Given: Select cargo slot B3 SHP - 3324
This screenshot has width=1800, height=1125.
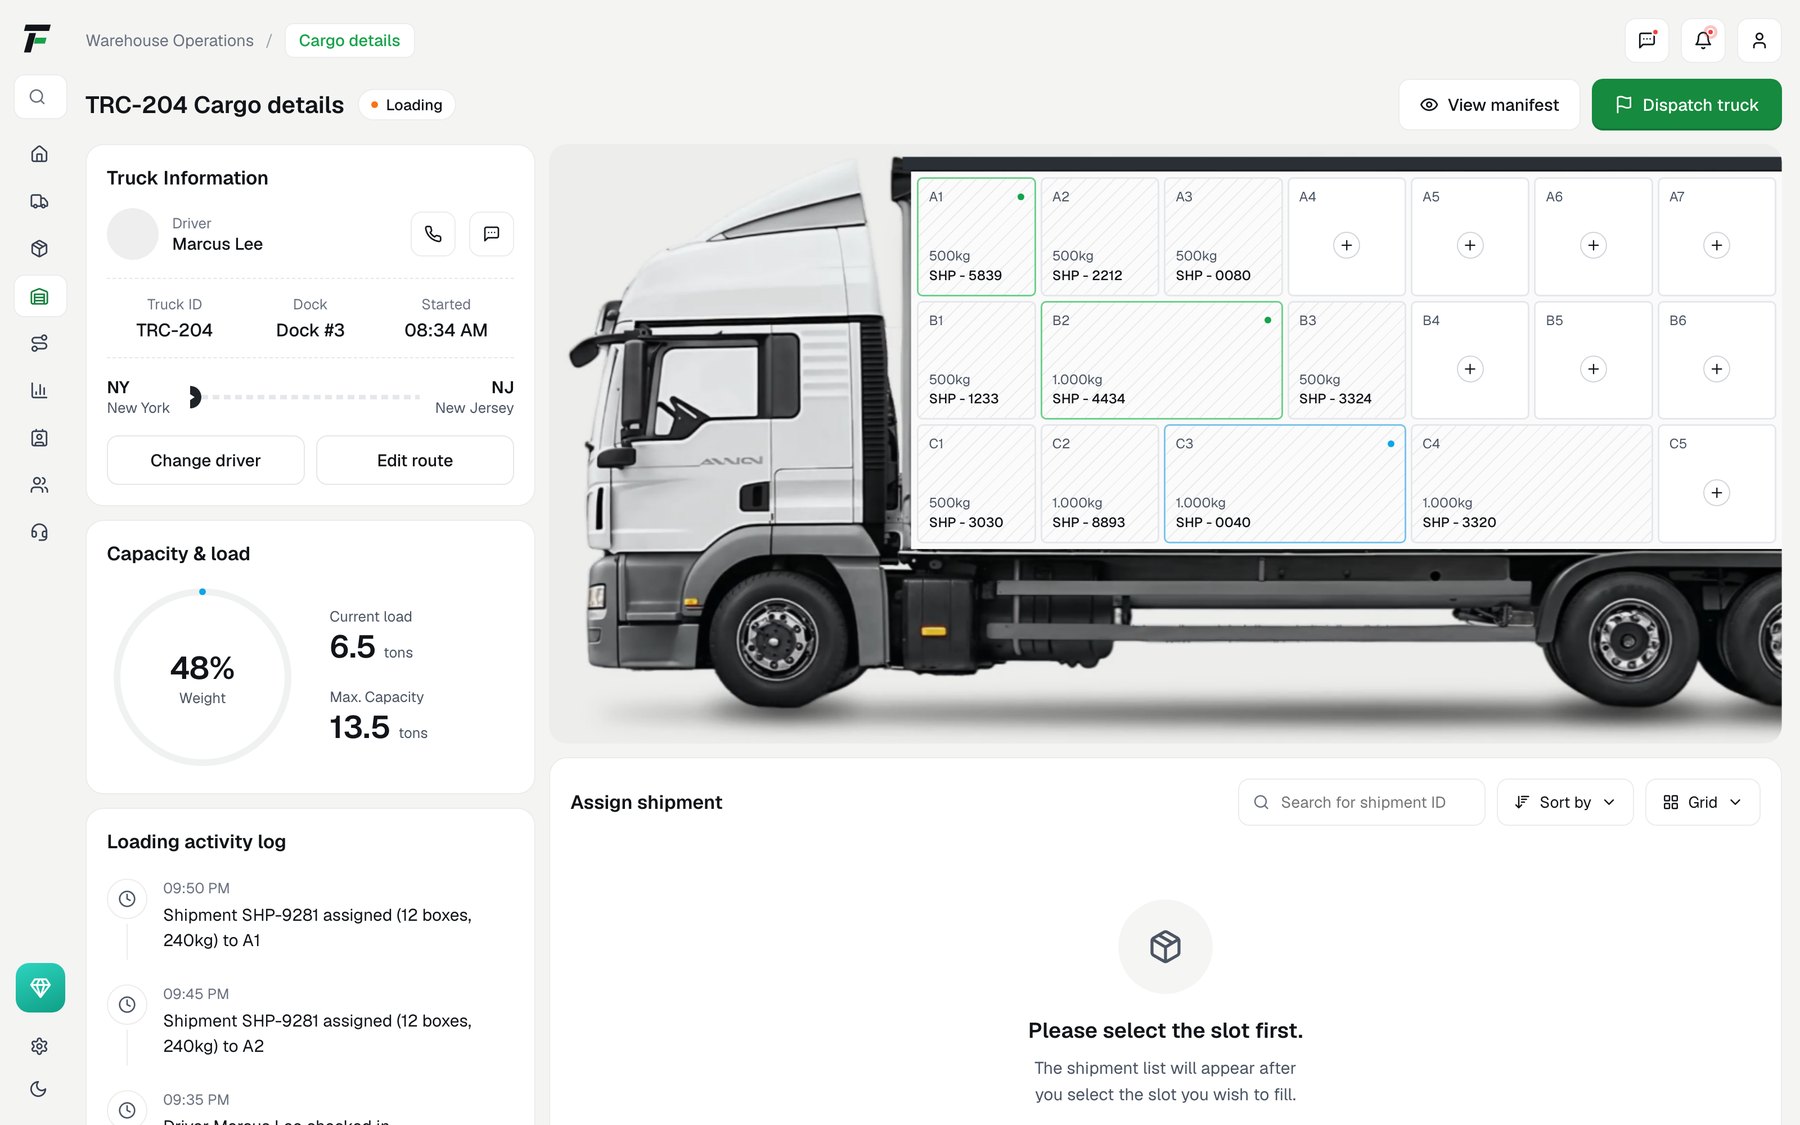Looking at the screenshot, I should 1347,360.
